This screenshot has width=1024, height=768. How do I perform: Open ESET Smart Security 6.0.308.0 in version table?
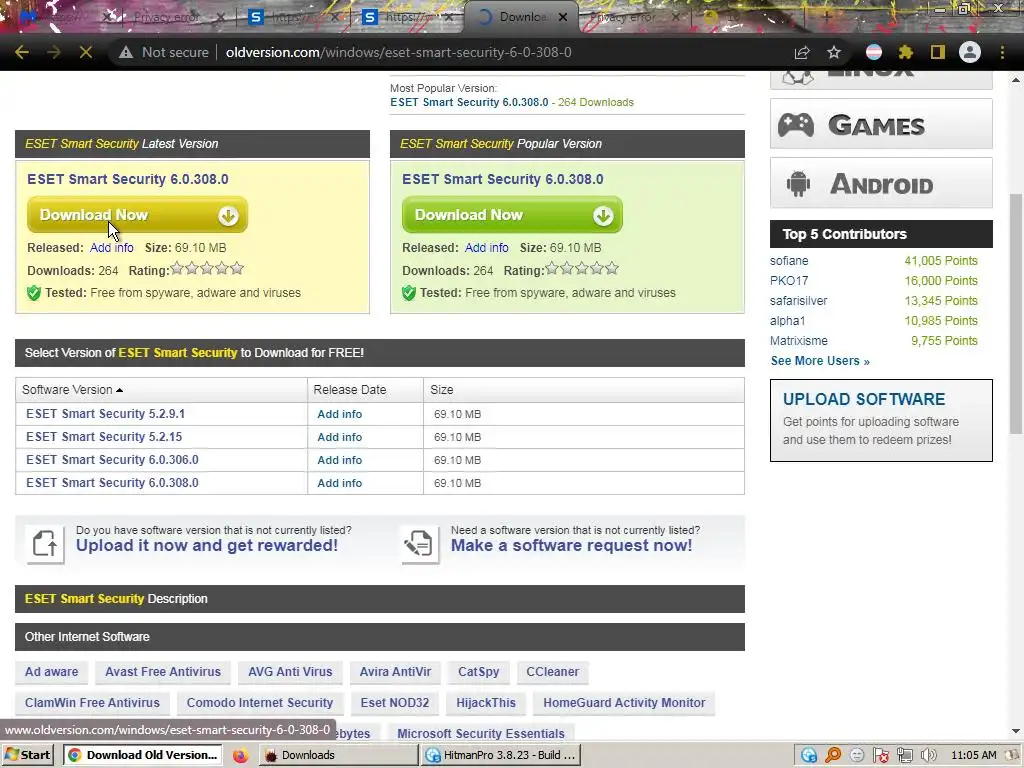[112, 483]
